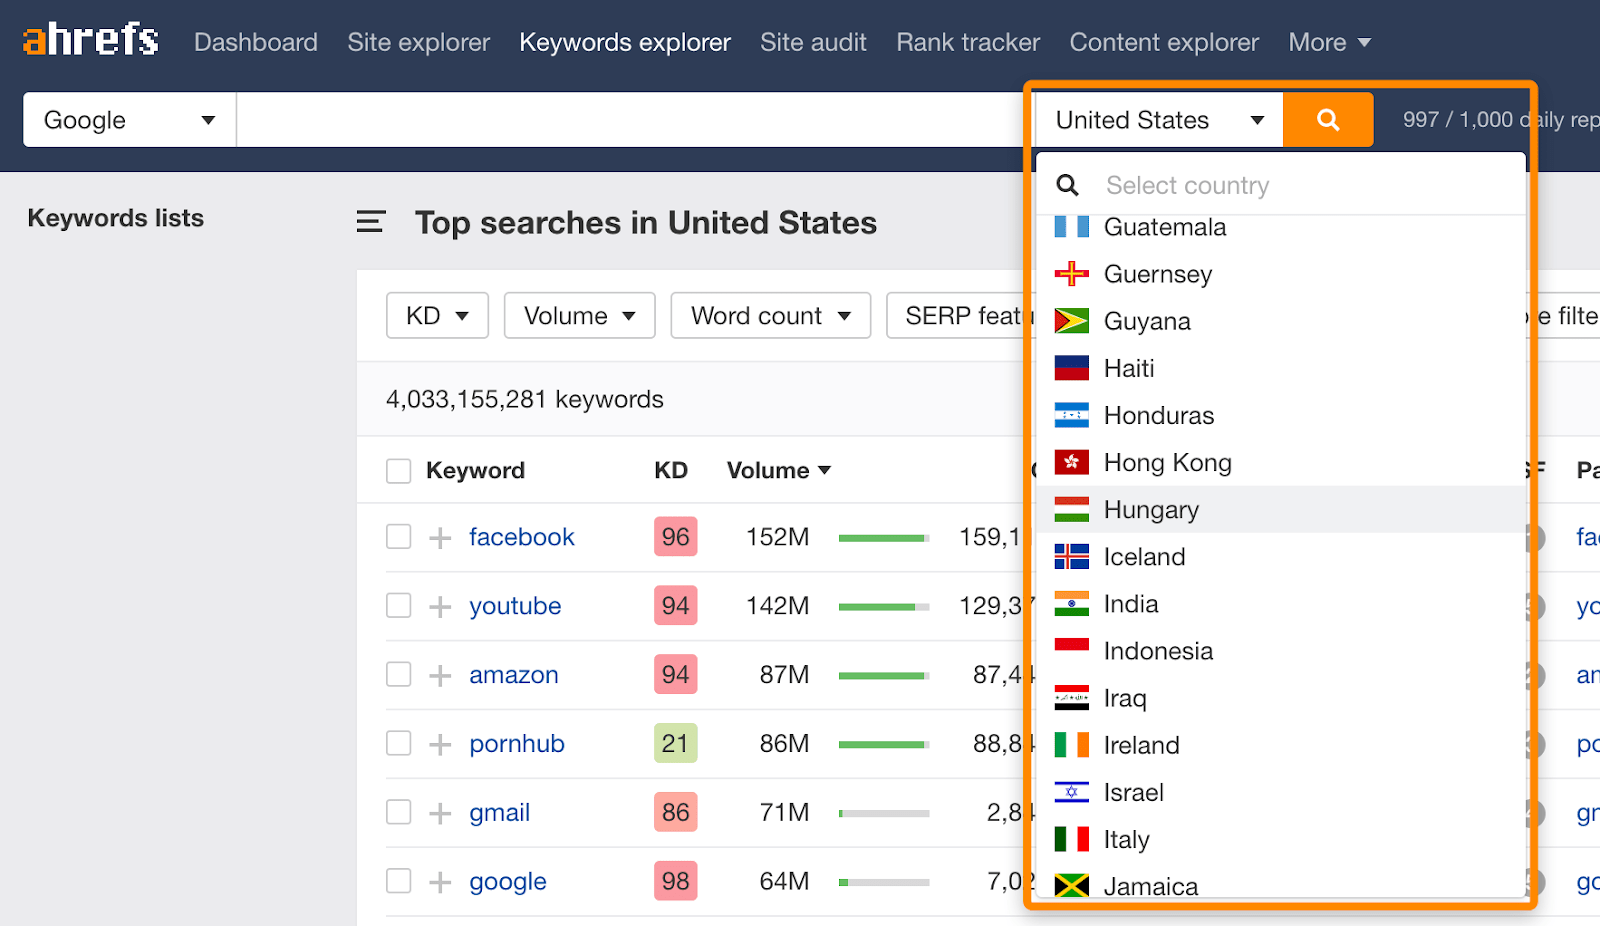Click the Hungary flag icon
This screenshot has width=1600, height=926.
(x=1072, y=509)
